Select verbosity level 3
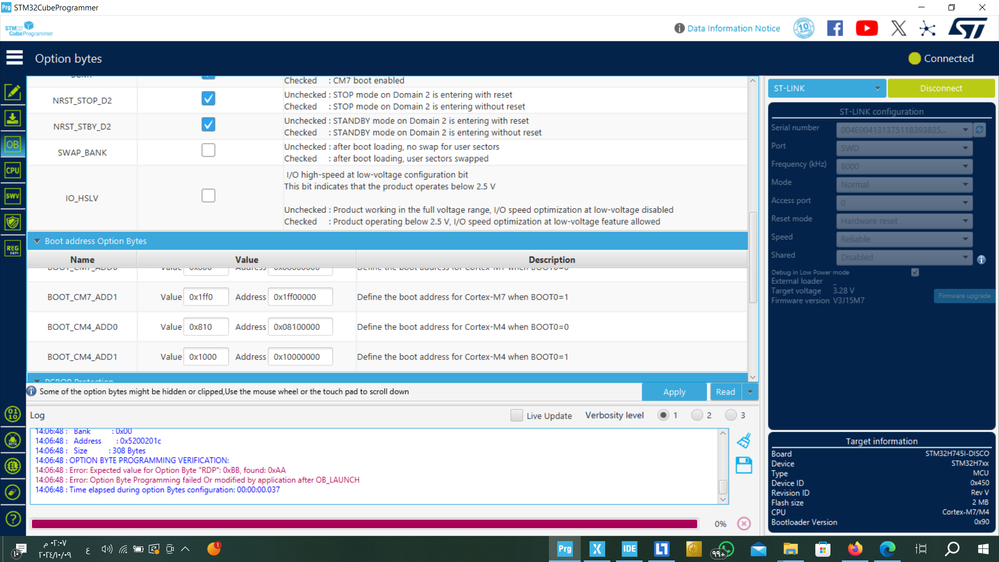This screenshot has height=562, width=999. tap(731, 415)
